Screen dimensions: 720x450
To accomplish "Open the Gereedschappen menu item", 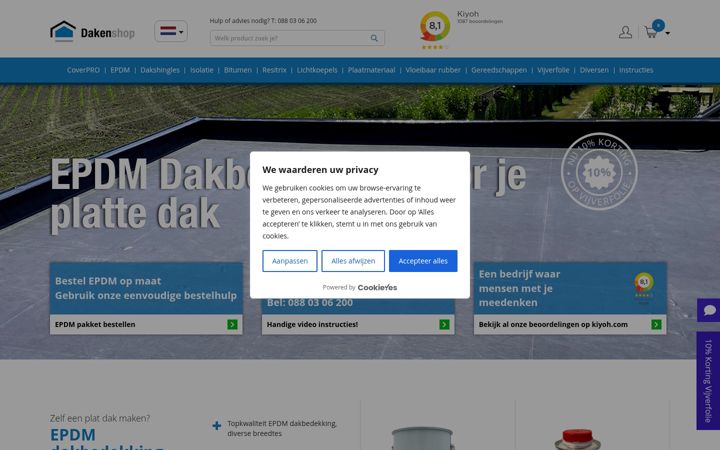I will 499,70.
